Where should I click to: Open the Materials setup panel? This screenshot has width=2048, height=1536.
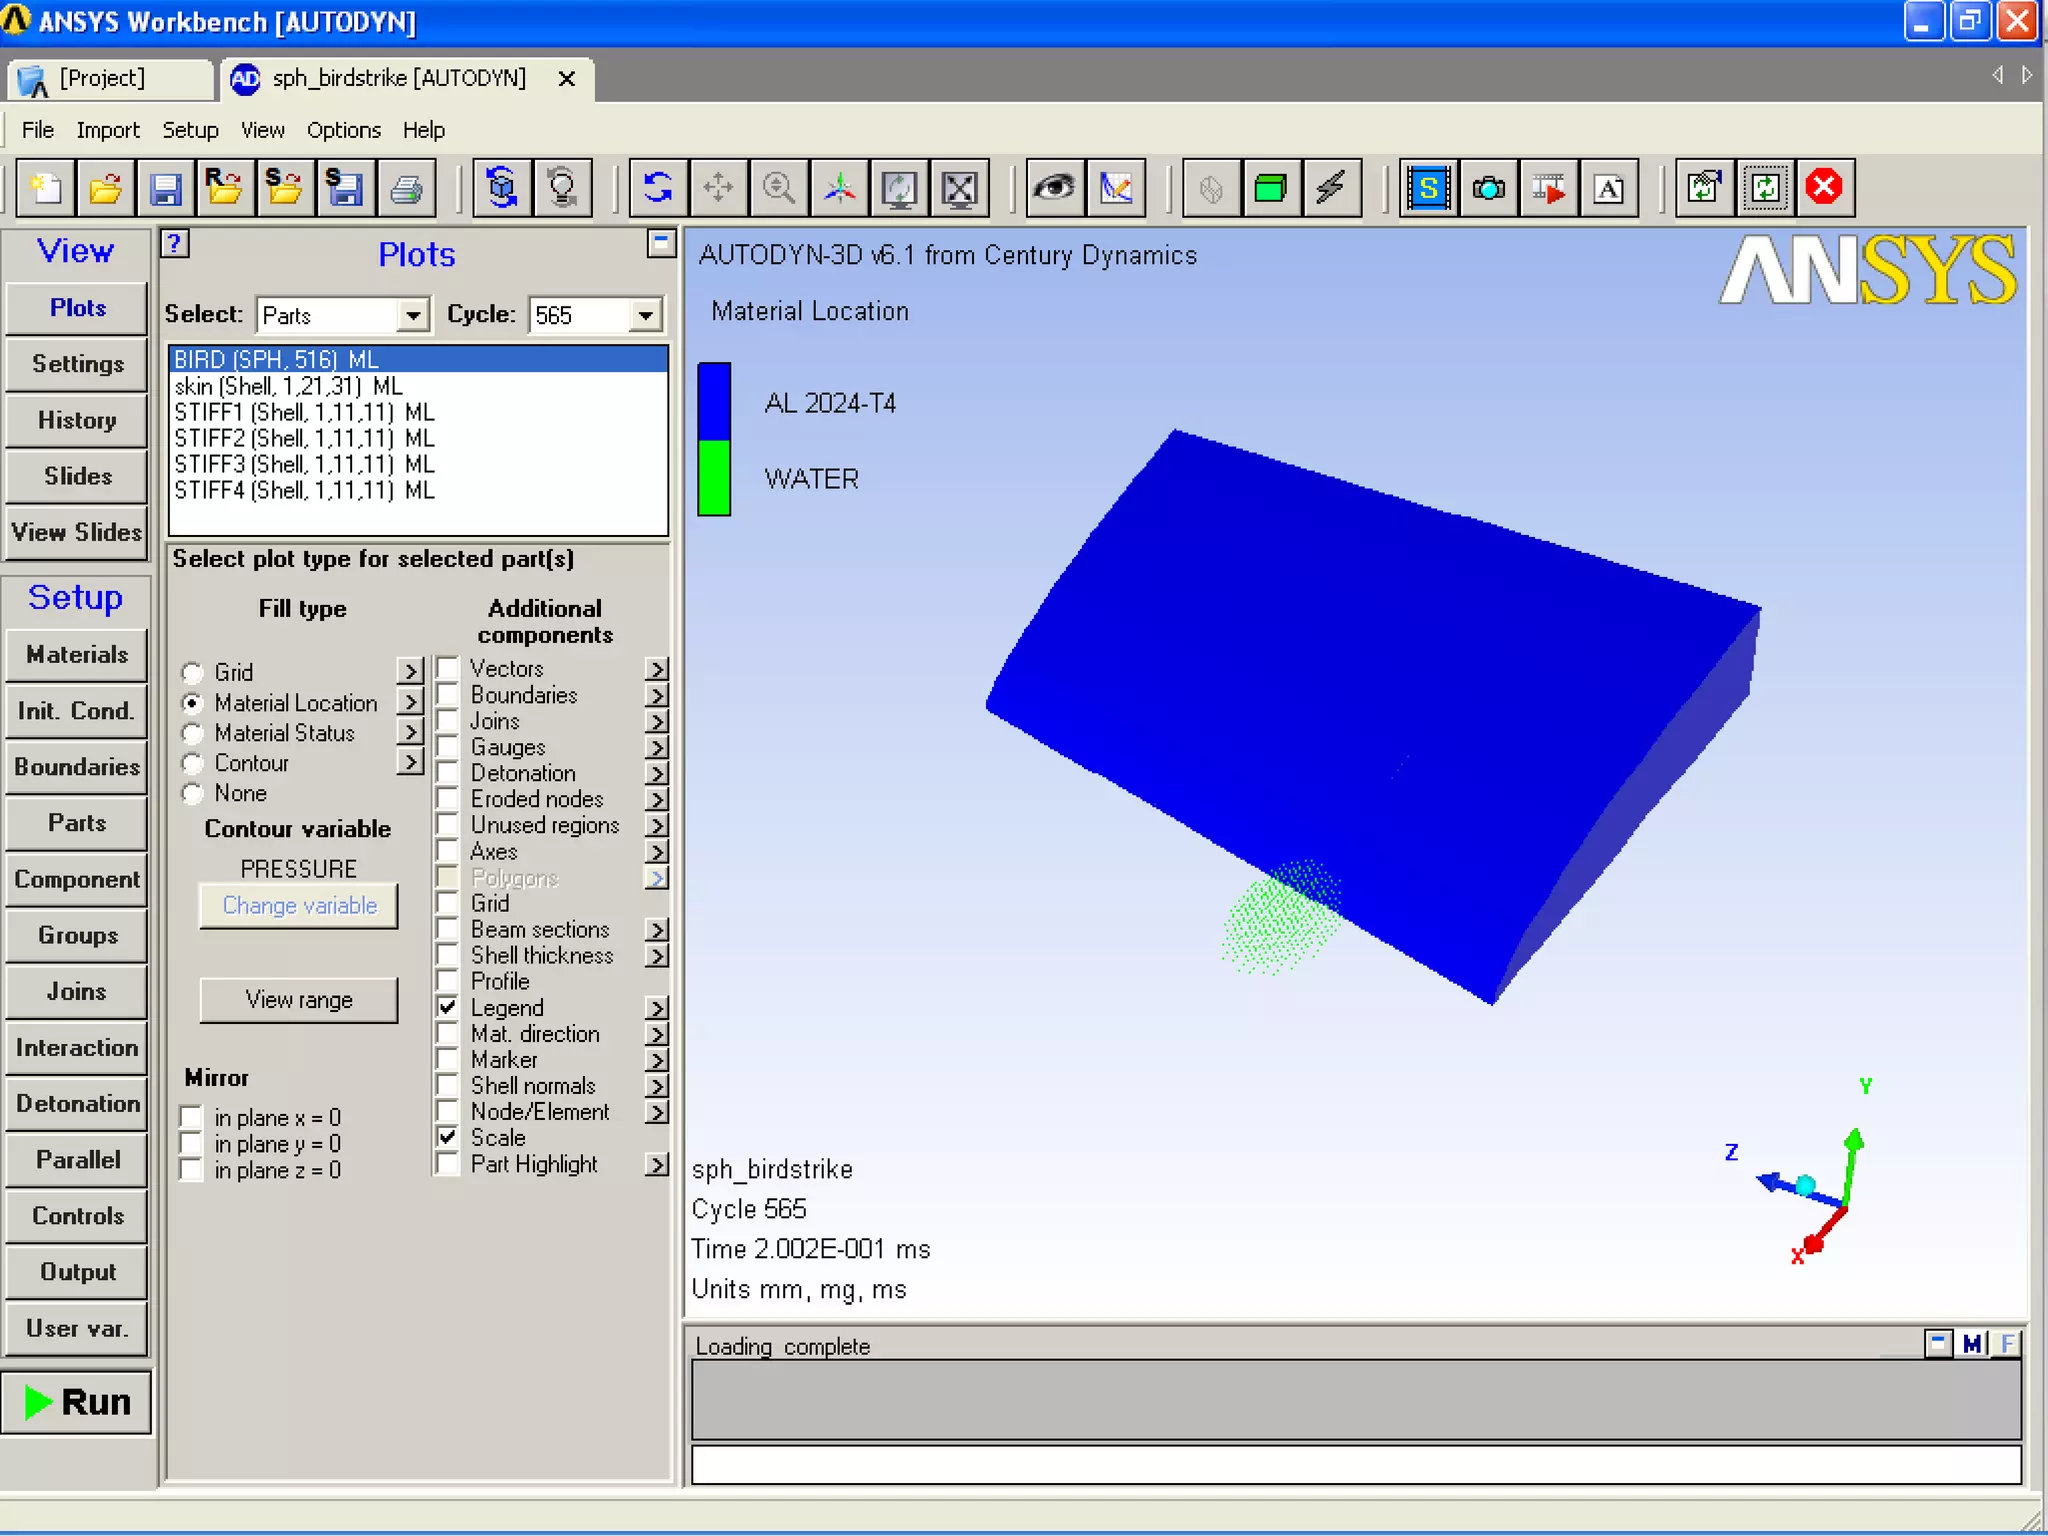77,655
